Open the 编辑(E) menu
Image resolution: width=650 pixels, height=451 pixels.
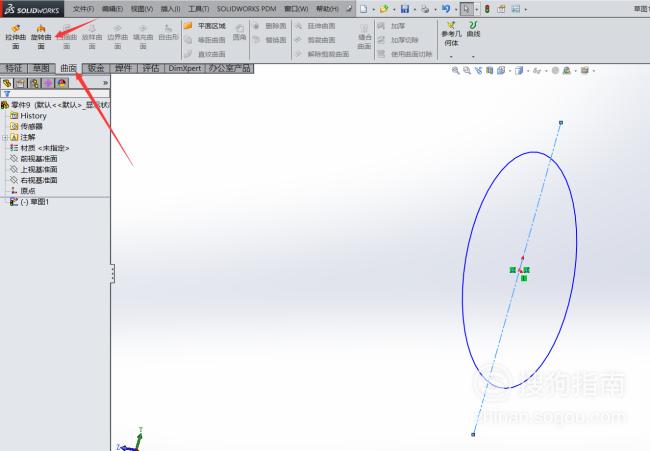(112, 9)
